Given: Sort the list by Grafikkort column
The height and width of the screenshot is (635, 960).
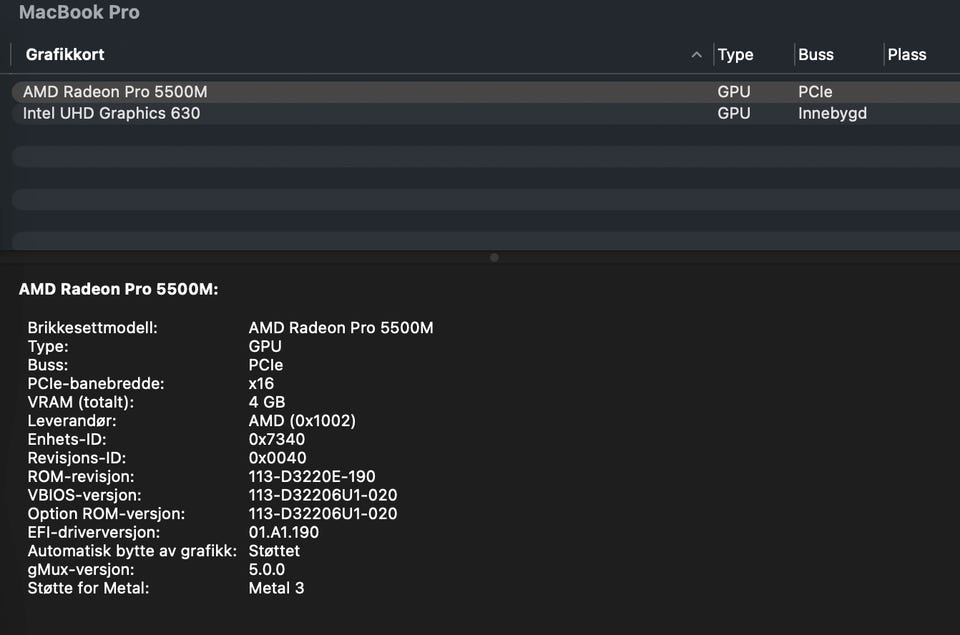Looking at the screenshot, I should (x=66, y=55).
